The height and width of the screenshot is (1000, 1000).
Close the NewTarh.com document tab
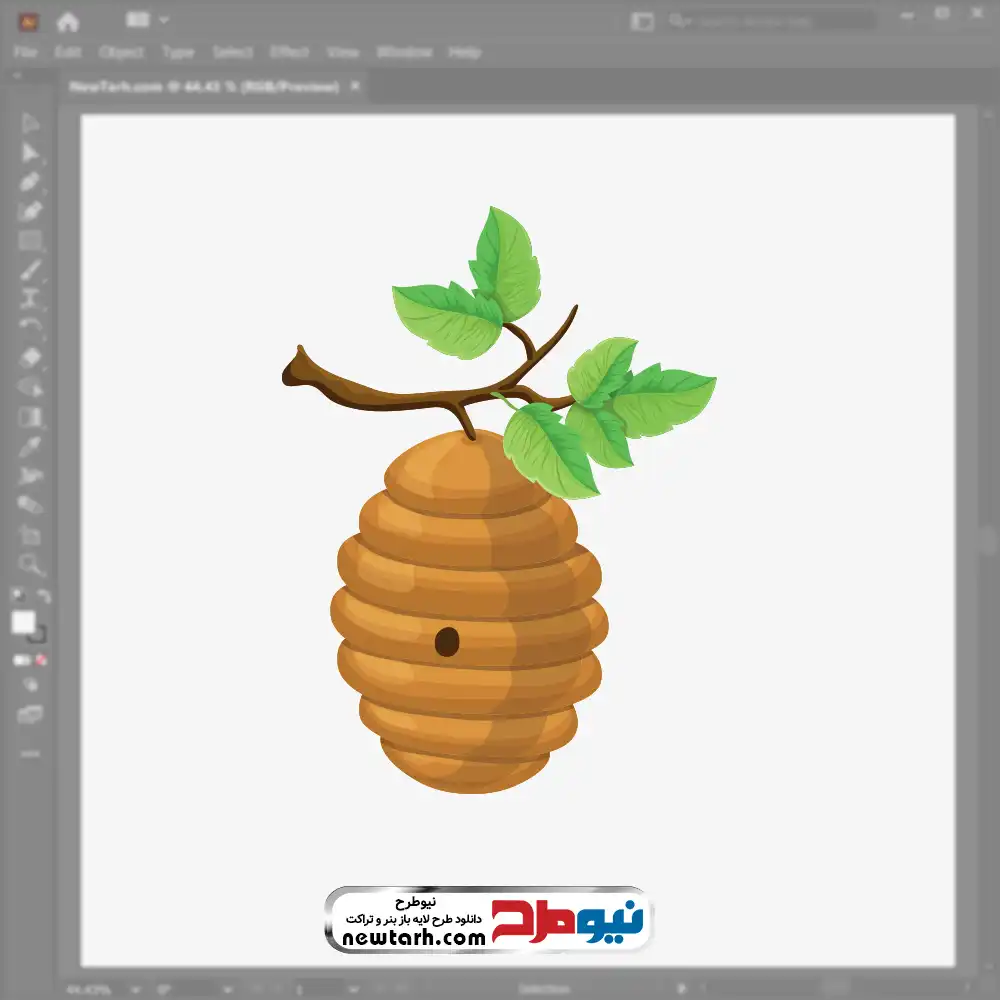point(355,87)
